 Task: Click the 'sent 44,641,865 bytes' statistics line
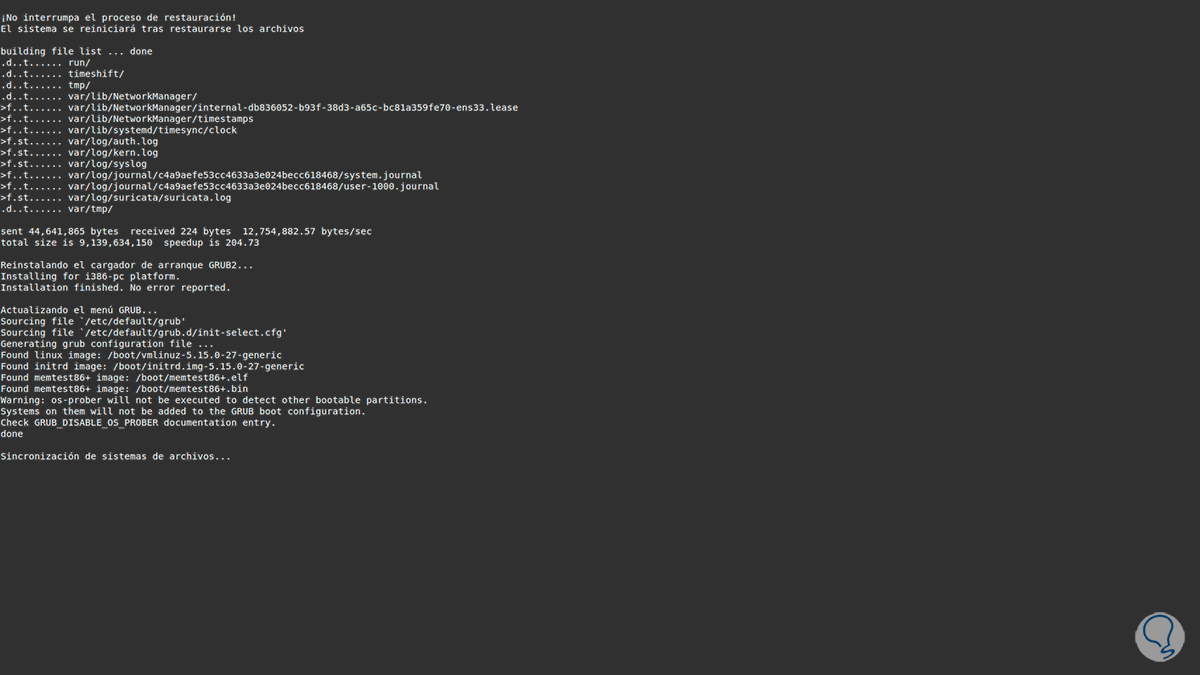point(186,231)
